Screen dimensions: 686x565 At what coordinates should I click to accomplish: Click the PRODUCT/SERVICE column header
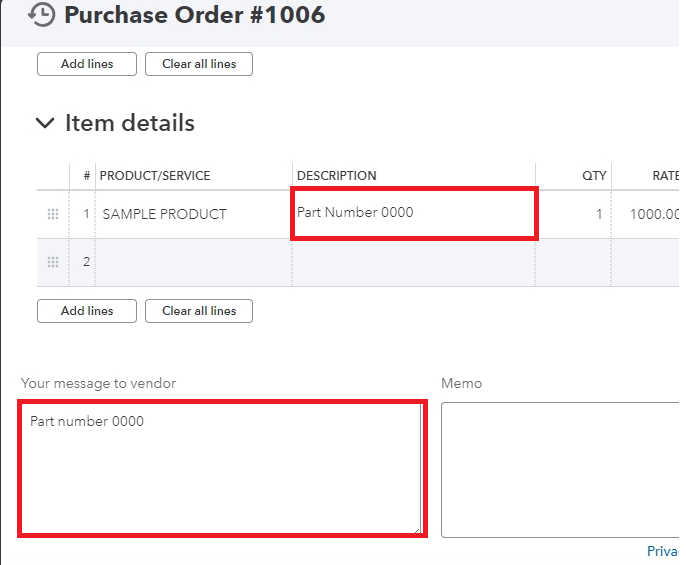[156, 175]
